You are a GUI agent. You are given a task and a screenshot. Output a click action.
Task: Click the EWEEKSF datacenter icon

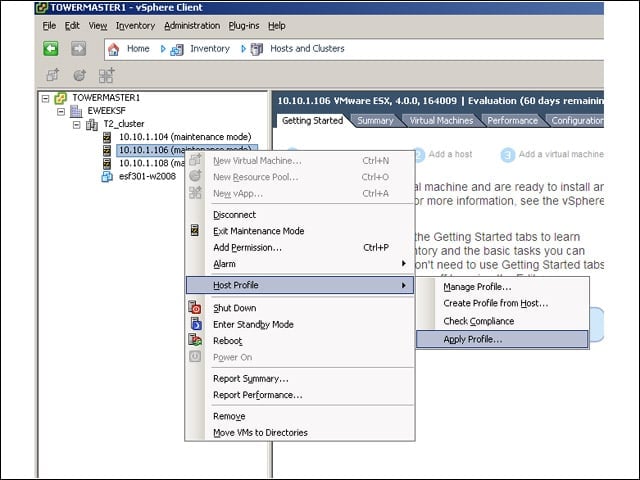point(76,111)
